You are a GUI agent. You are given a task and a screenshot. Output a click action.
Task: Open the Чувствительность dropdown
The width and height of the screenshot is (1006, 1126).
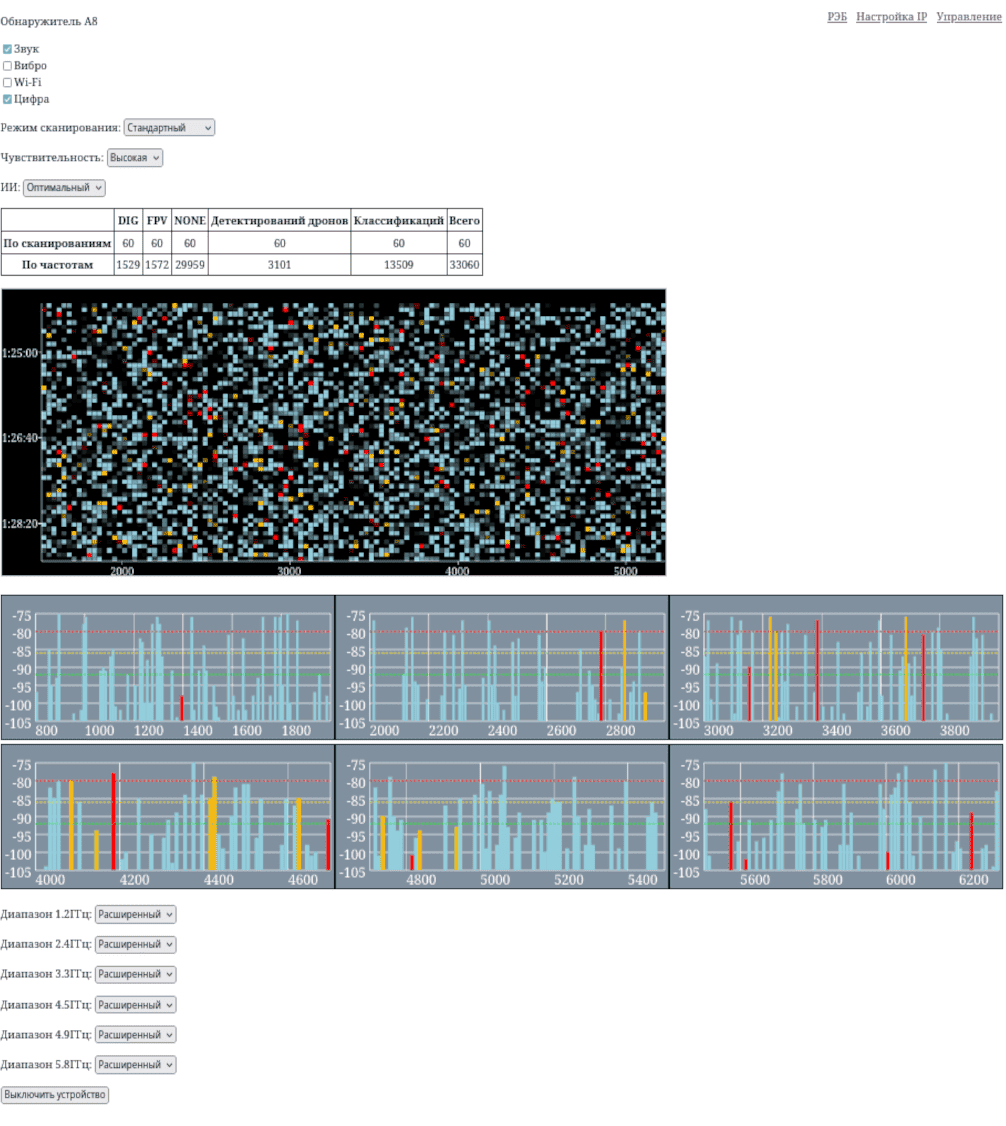(134, 158)
